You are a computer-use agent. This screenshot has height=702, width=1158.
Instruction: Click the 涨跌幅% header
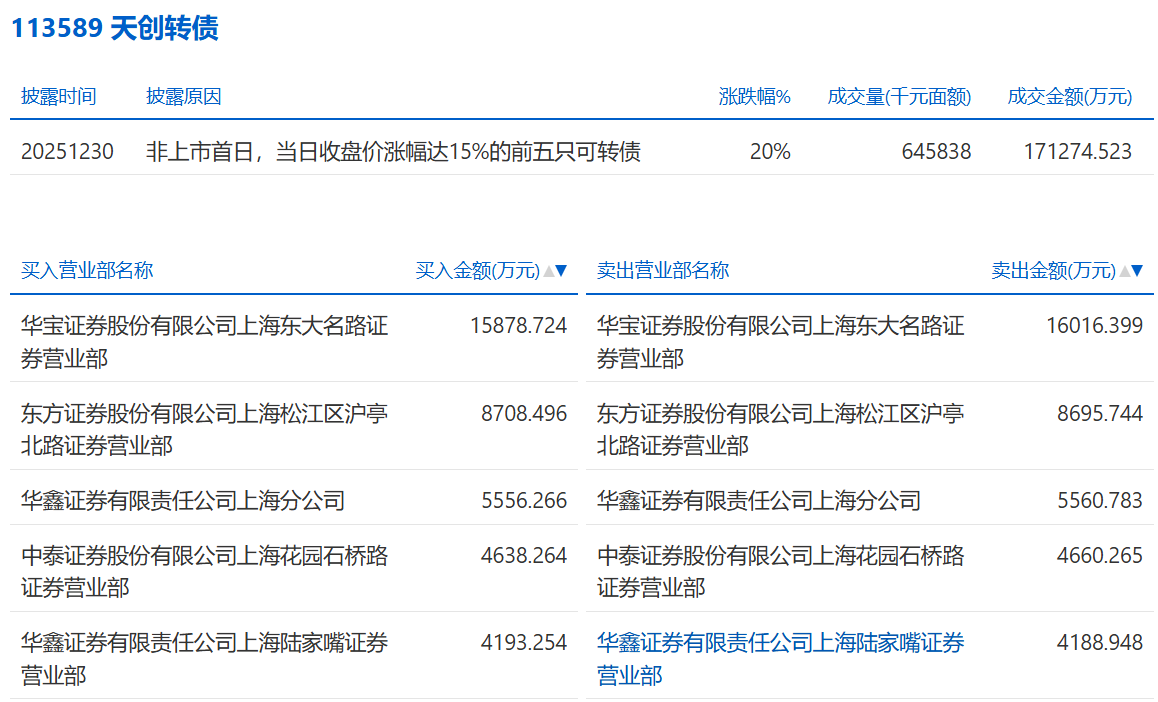pyautogui.click(x=755, y=97)
